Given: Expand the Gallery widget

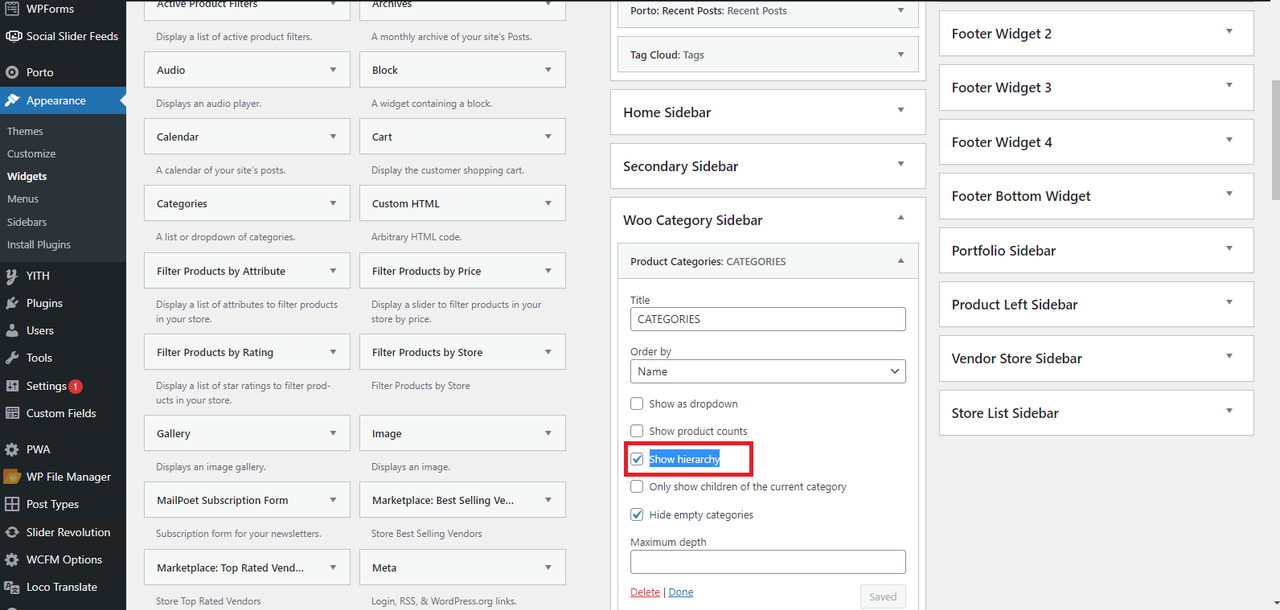Looking at the screenshot, I should (333, 434).
